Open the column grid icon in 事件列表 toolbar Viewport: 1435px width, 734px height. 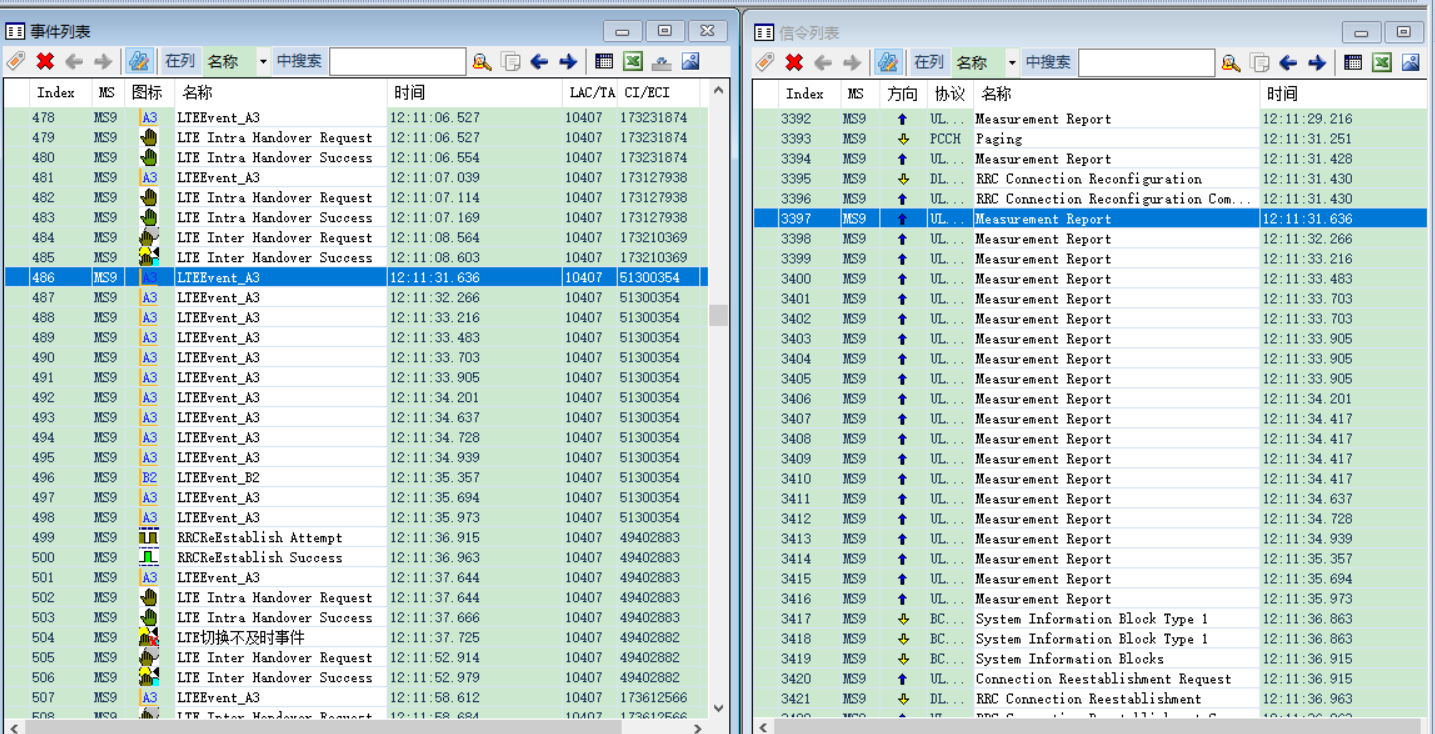click(604, 61)
